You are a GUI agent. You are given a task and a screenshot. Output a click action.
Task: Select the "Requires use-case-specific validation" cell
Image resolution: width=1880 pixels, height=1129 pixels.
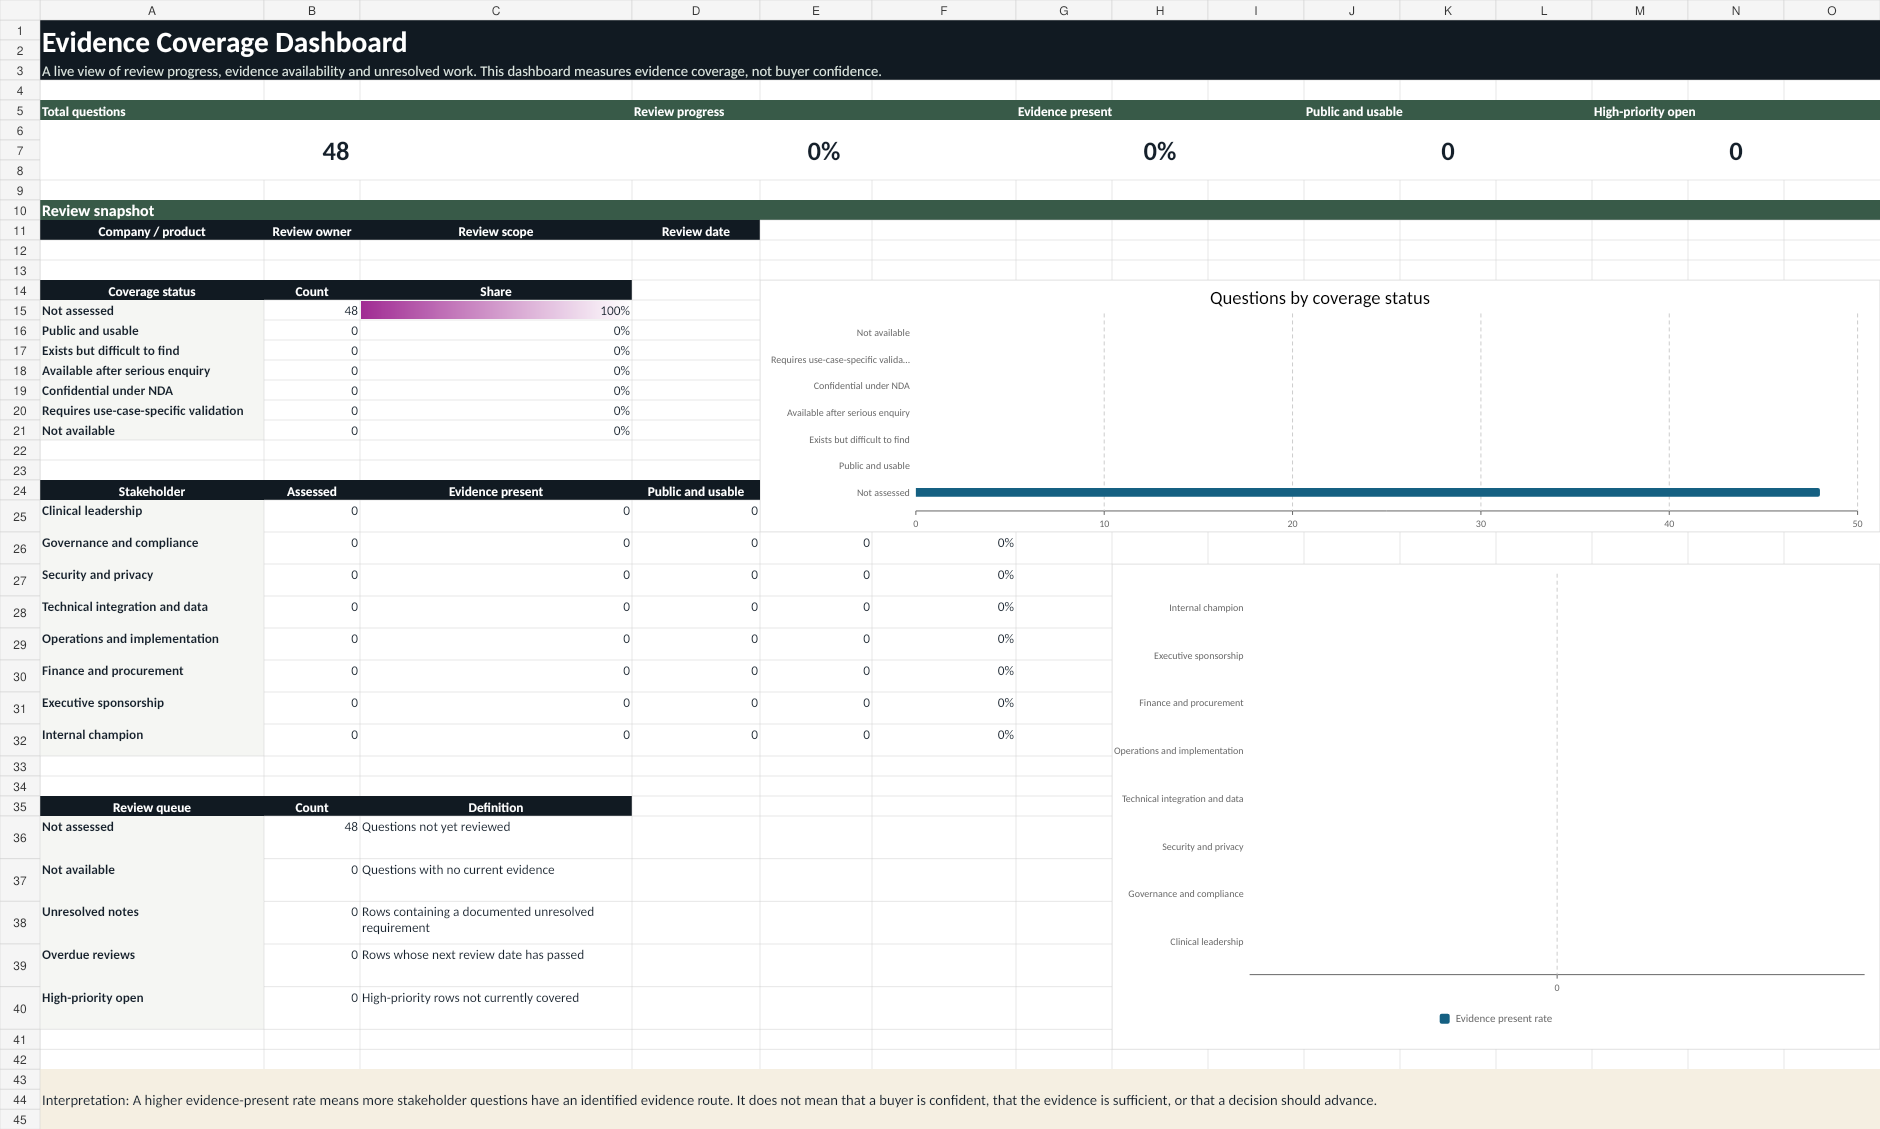click(152, 411)
